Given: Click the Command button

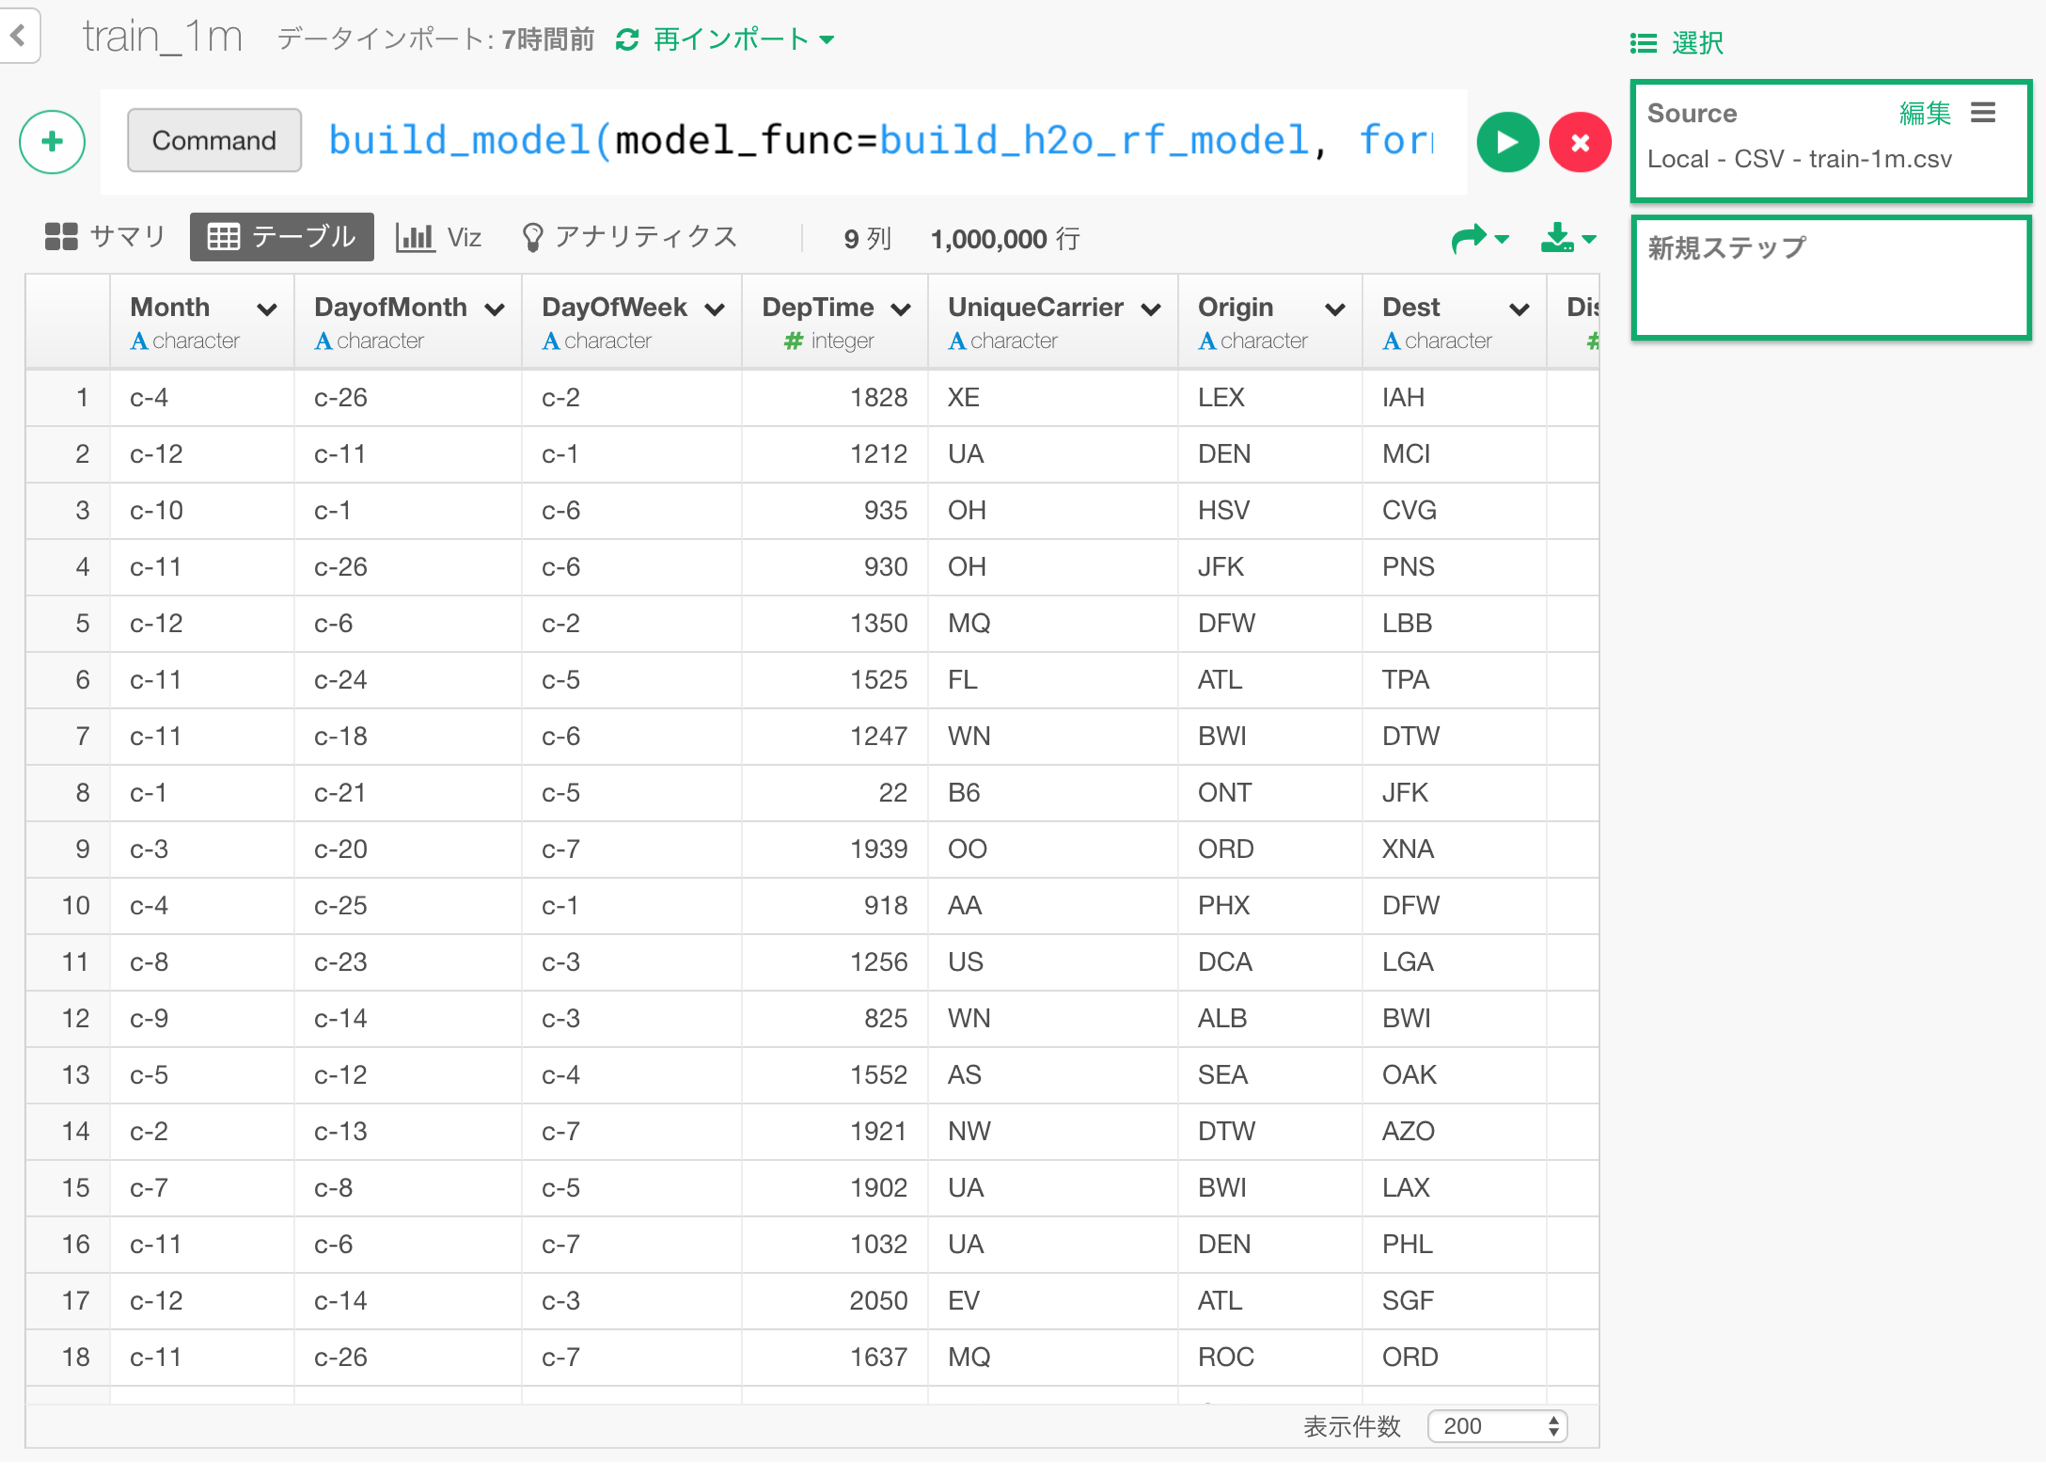Looking at the screenshot, I should click(214, 140).
